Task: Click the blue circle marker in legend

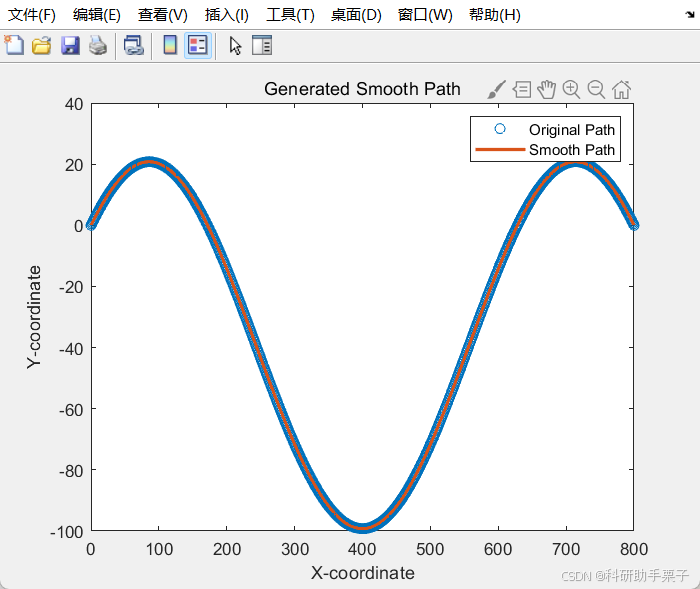Action: (x=500, y=129)
